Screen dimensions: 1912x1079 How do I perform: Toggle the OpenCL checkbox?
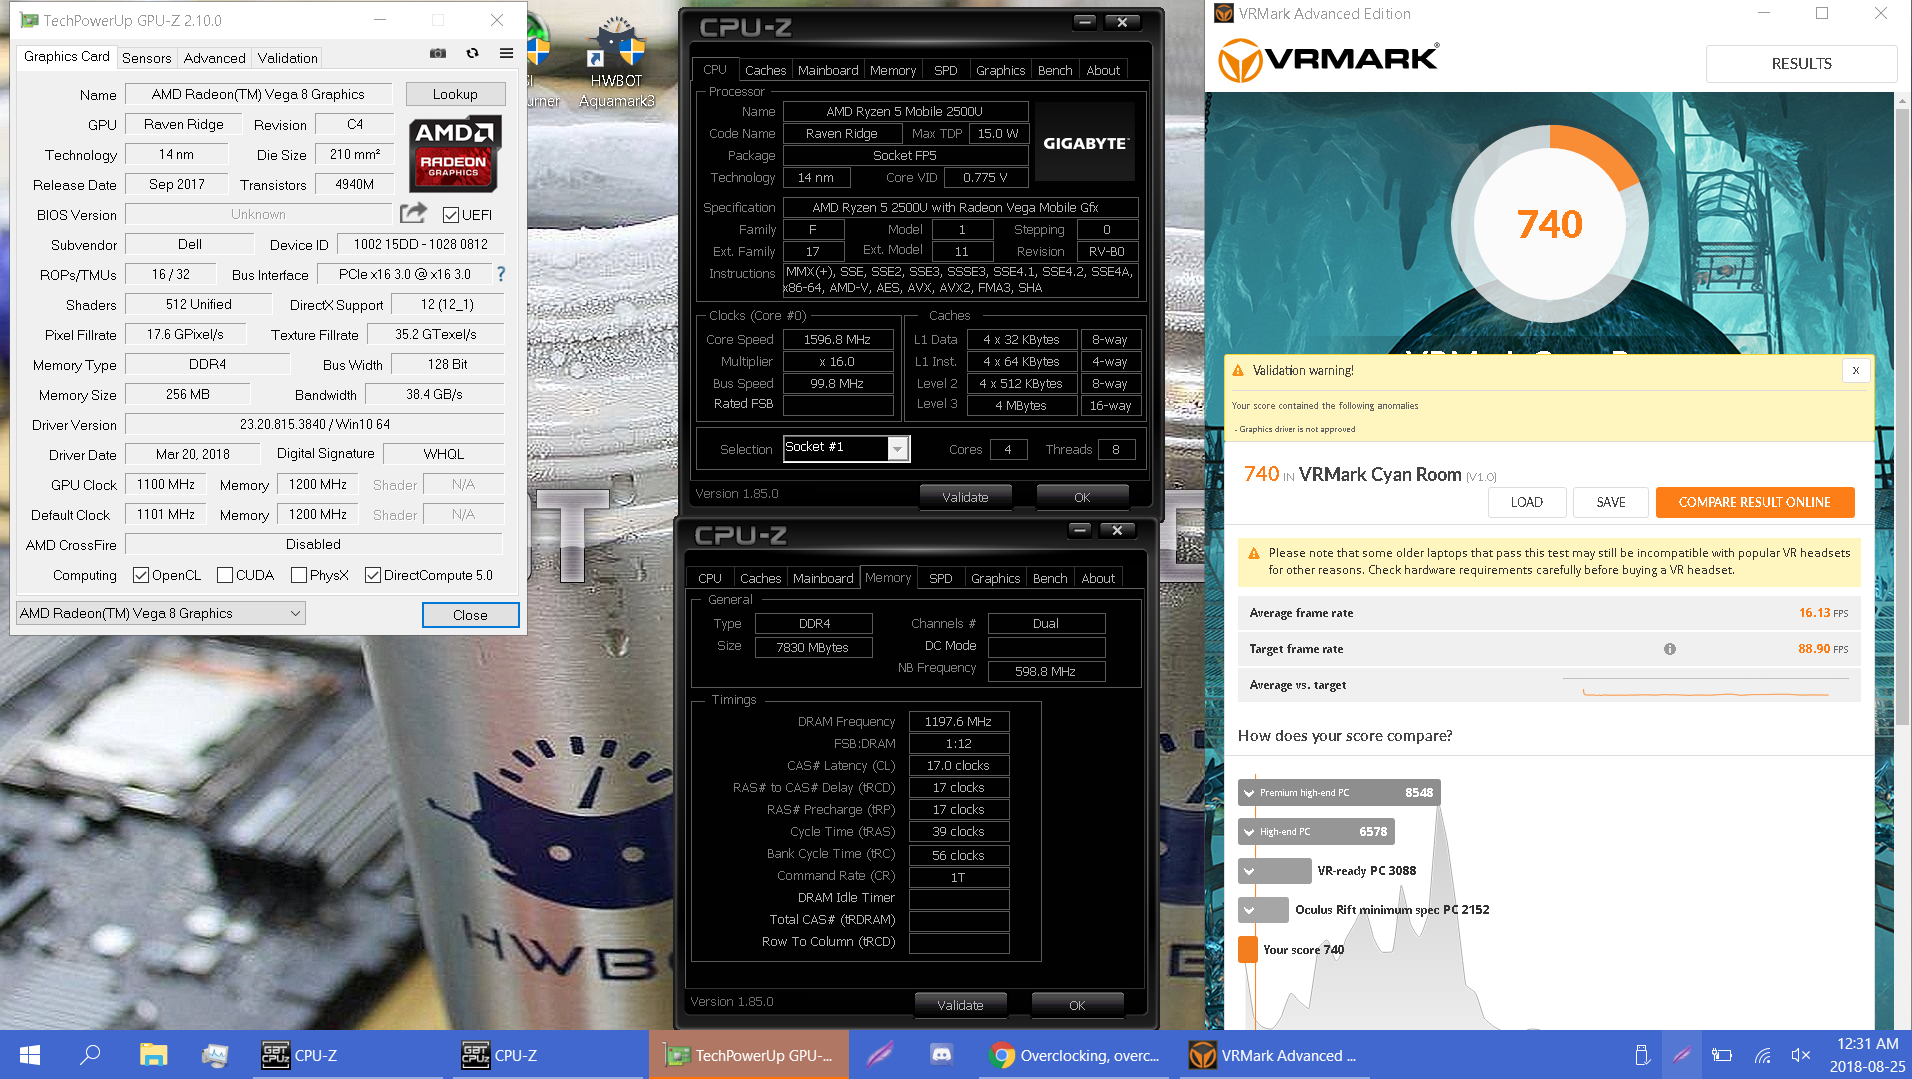click(141, 575)
